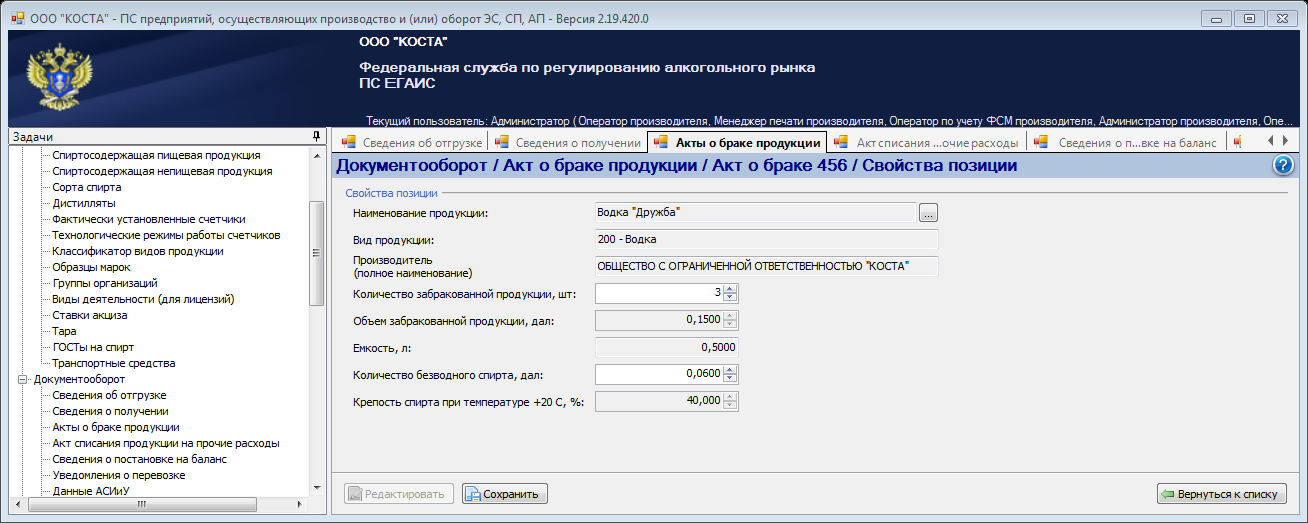Image resolution: width=1308 pixels, height=523 pixels.
Task: Open Ставки акциза tree item
Action: [x=90, y=316]
